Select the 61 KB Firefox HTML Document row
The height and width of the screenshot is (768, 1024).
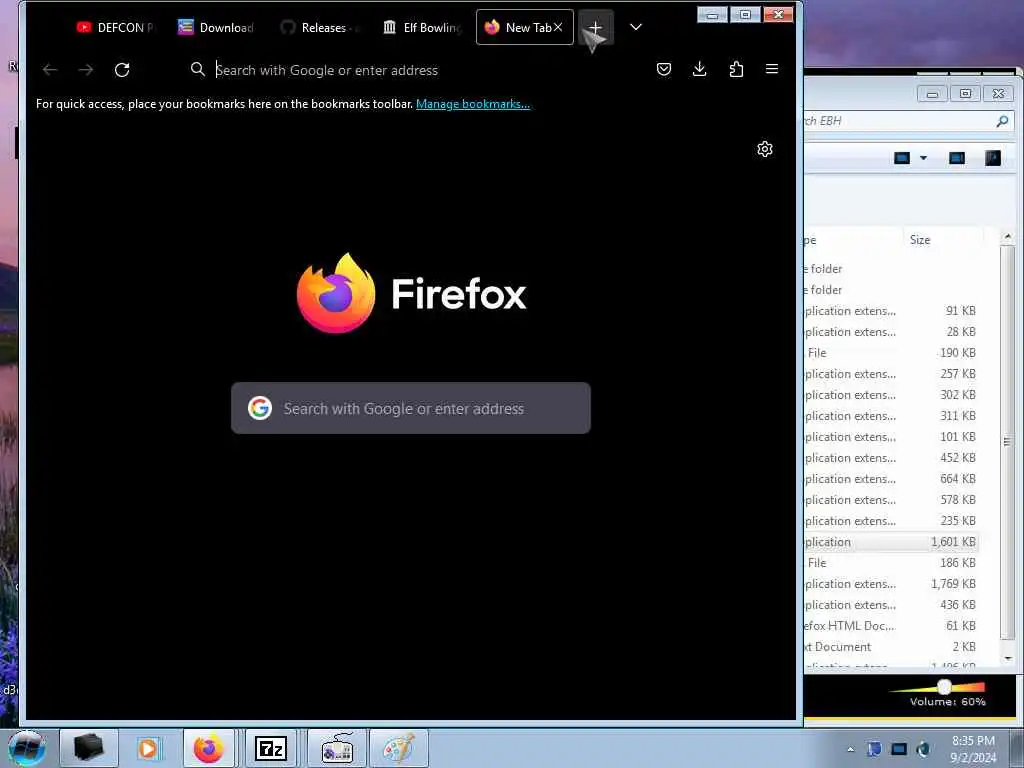tap(891, 626)
